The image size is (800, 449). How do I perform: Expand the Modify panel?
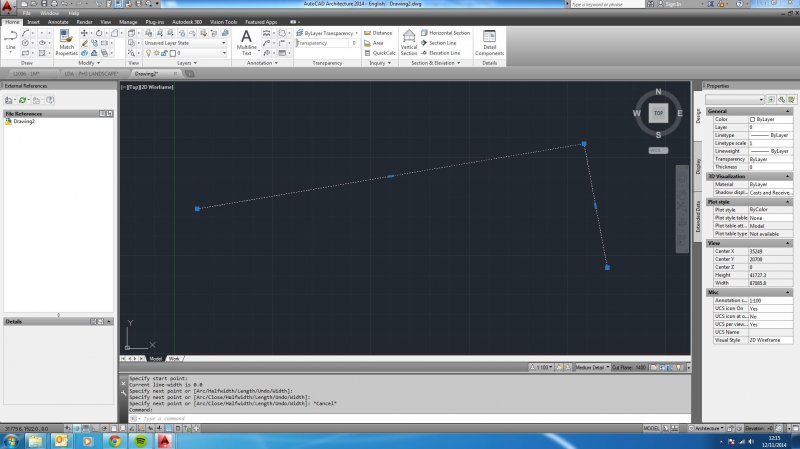(x=89, y=63)
